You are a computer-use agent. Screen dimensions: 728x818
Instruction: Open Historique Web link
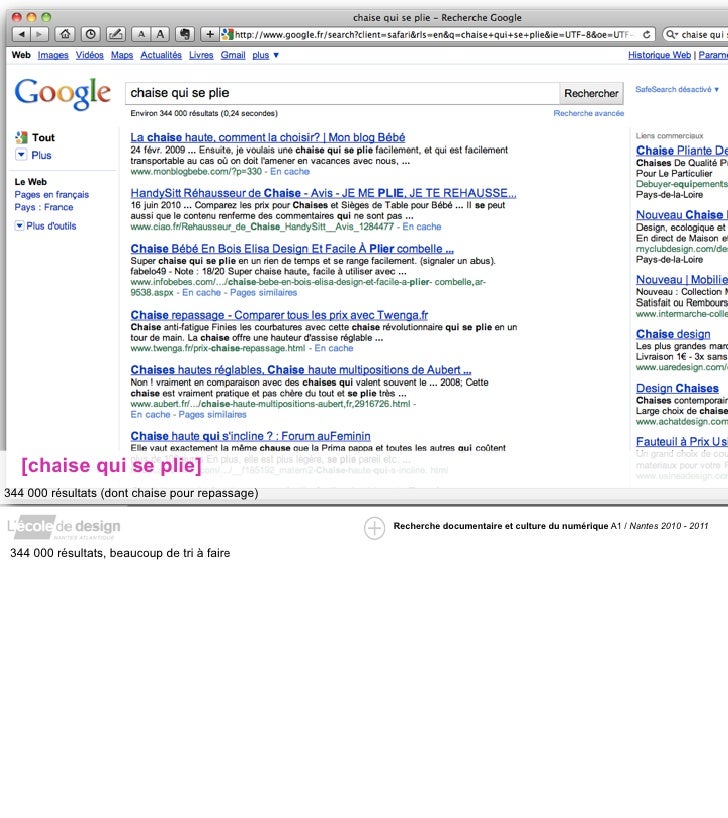coord(659,55)
